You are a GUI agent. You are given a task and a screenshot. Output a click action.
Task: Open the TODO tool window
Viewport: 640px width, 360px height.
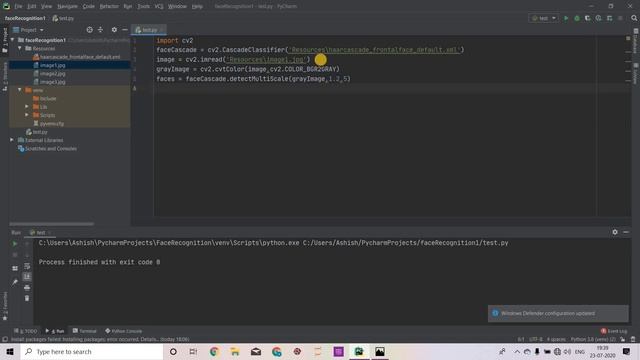coord(25,331)
